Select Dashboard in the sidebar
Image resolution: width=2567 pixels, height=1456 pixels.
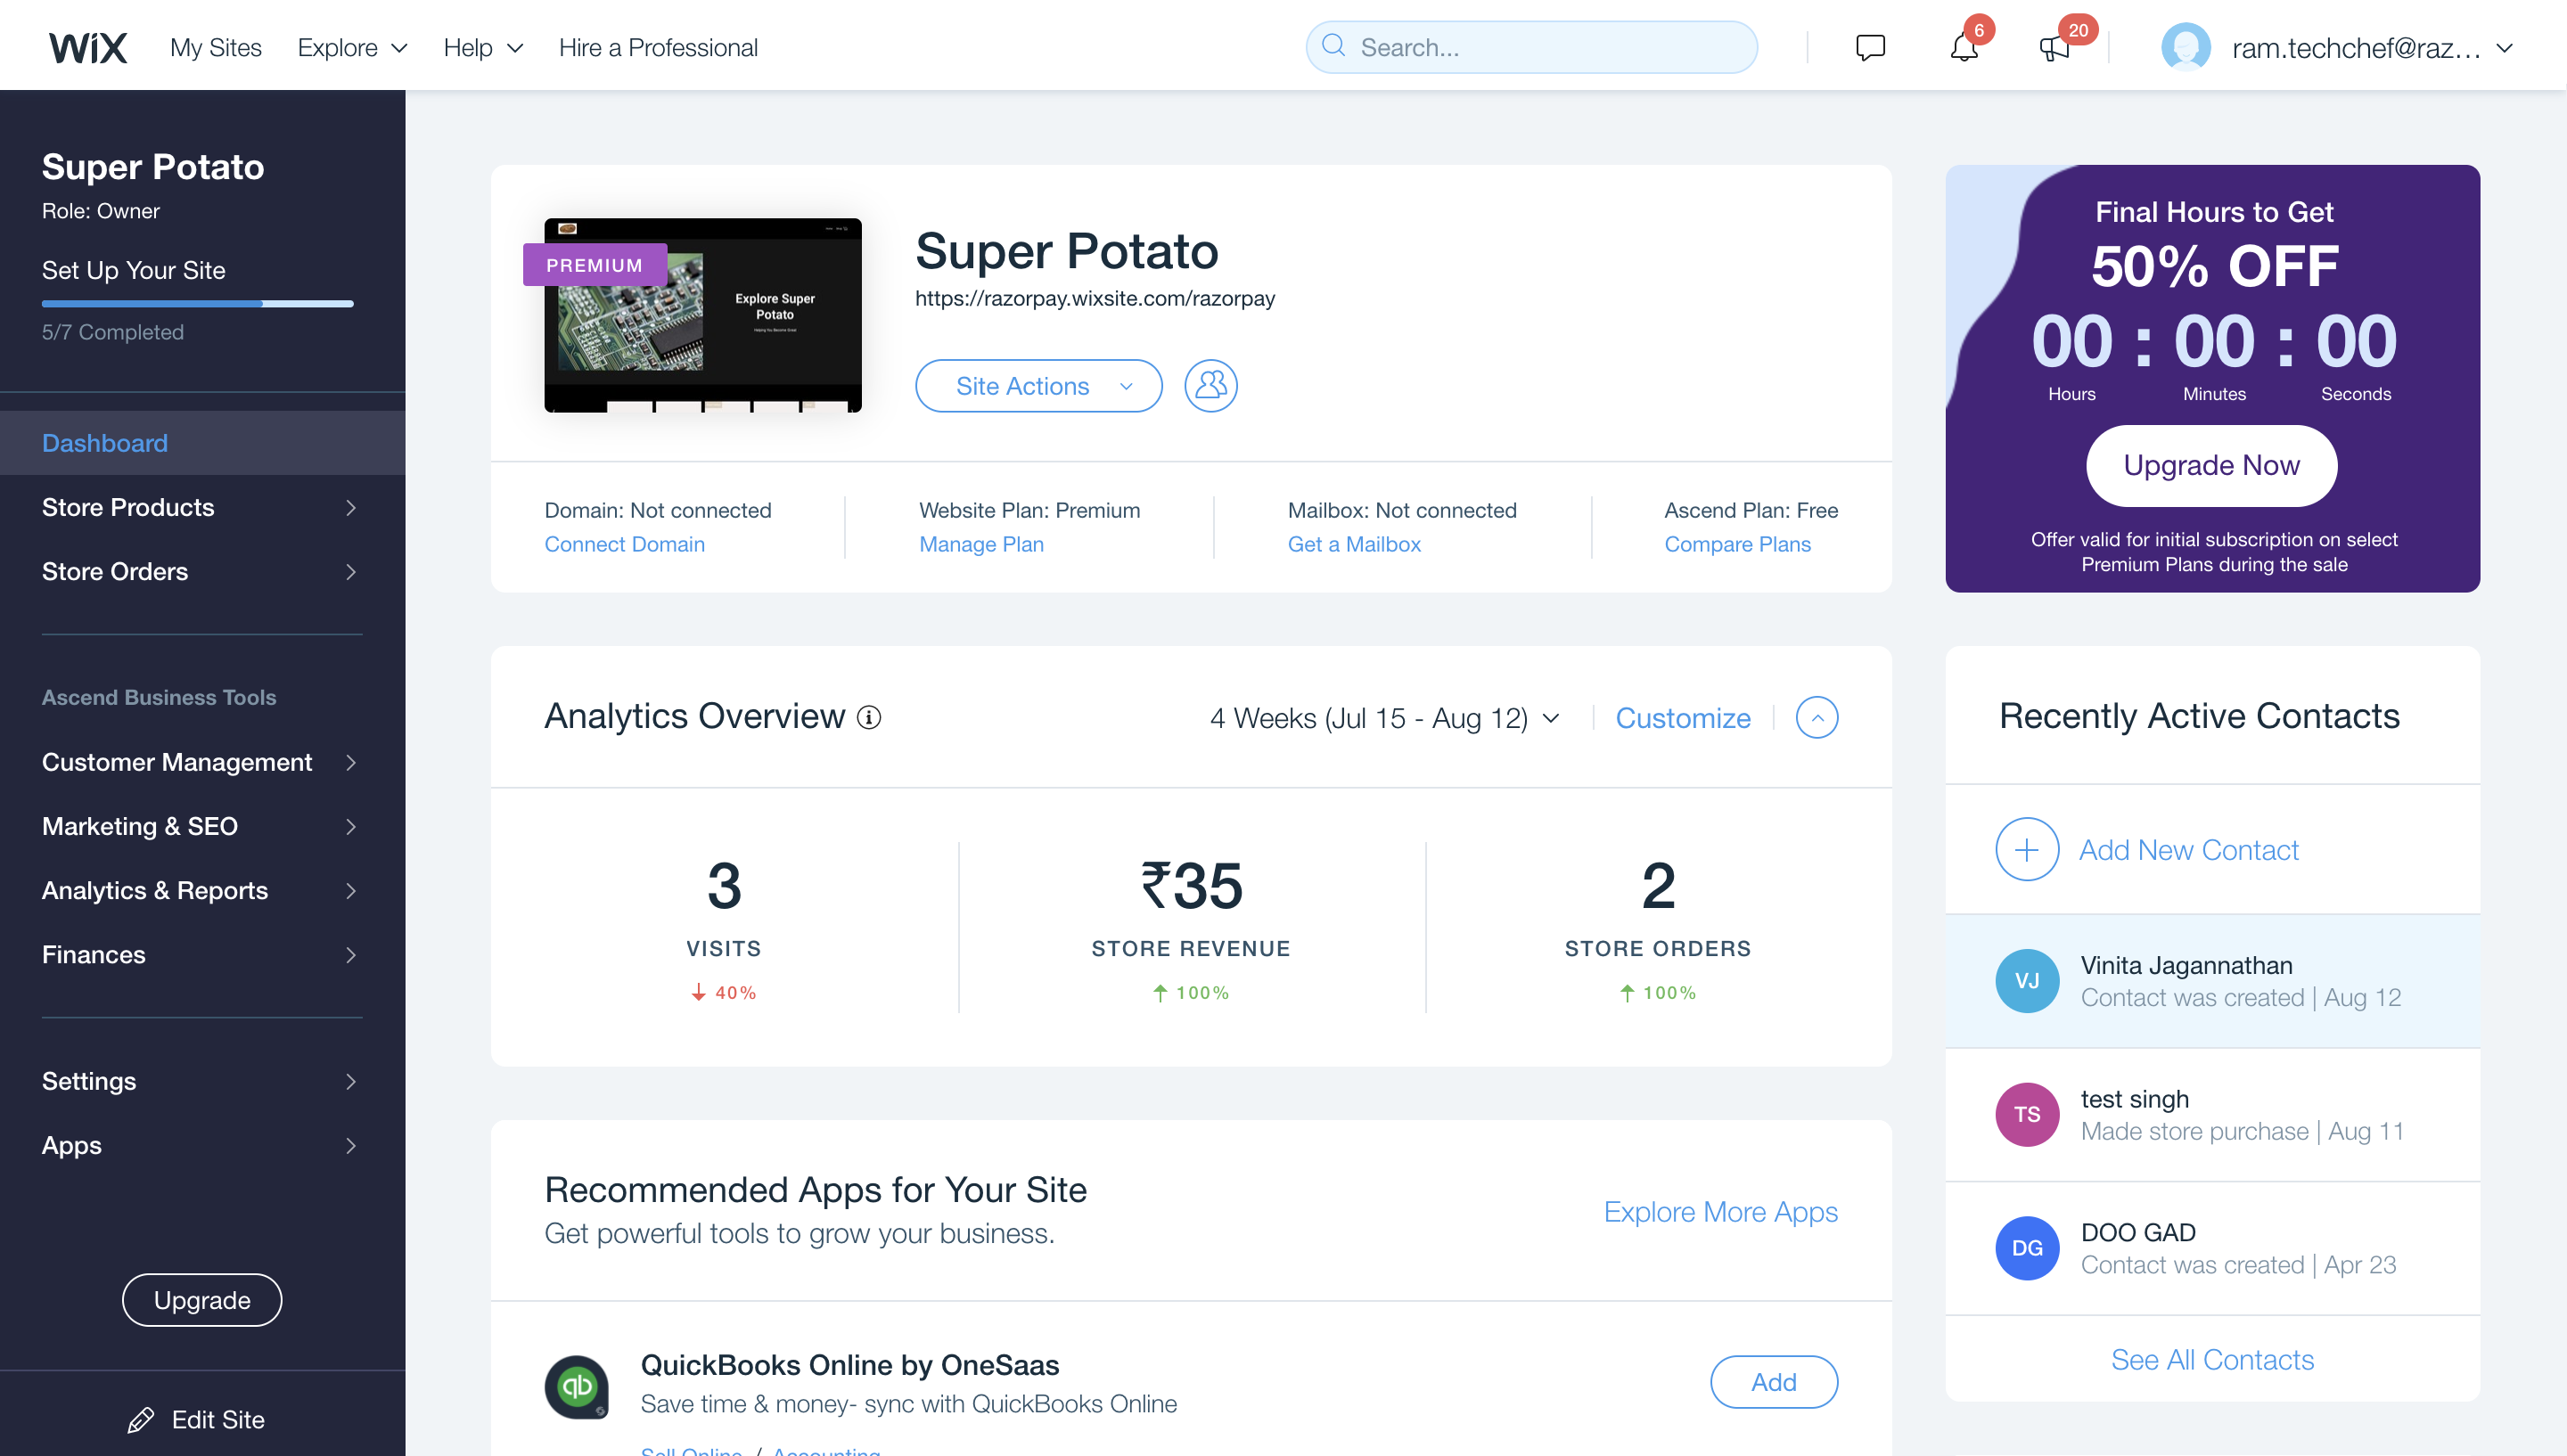point(202,443)
